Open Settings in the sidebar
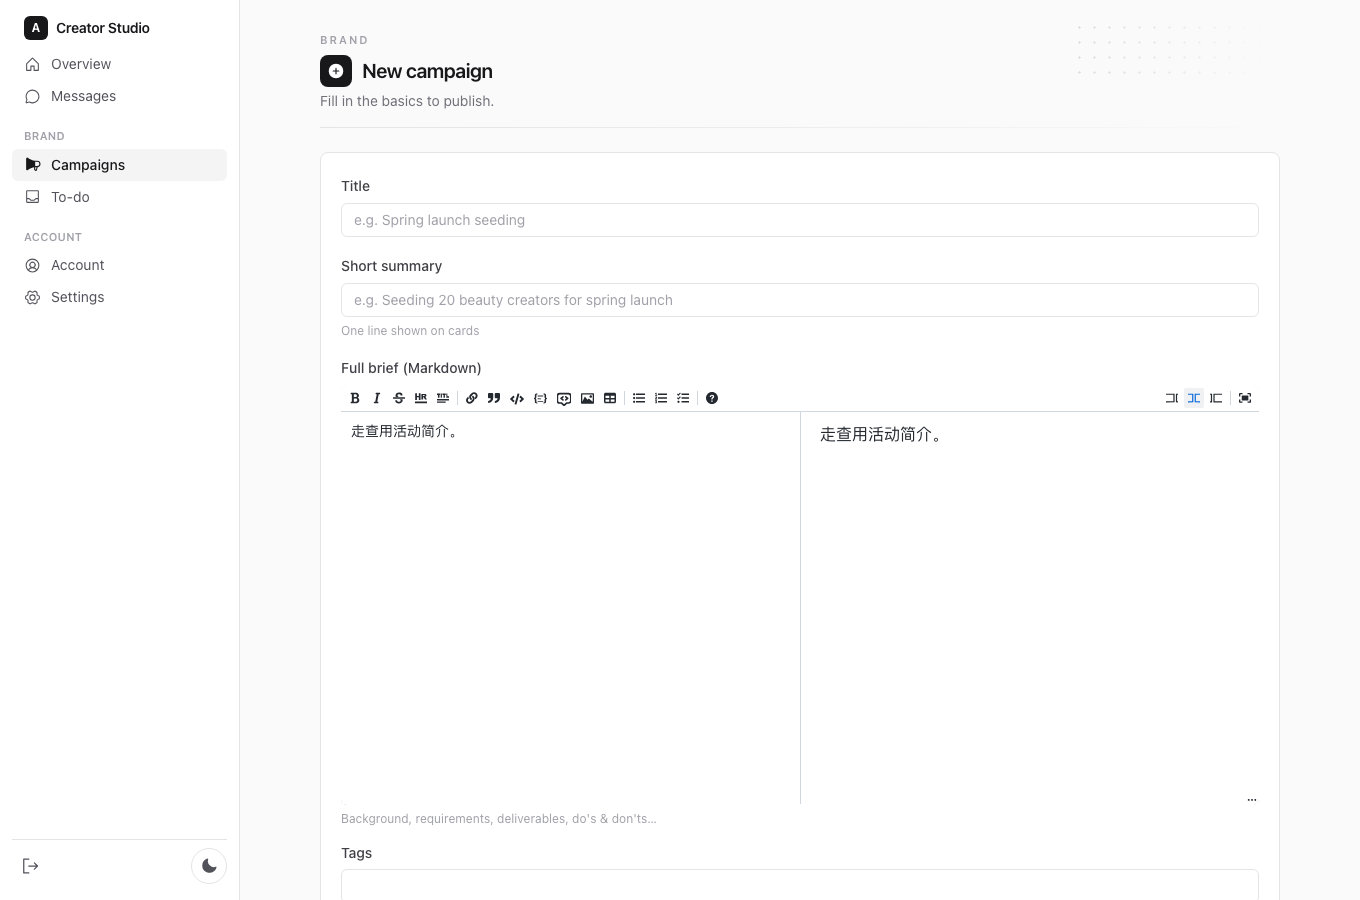1360x900 pixels. pos(119,297)
